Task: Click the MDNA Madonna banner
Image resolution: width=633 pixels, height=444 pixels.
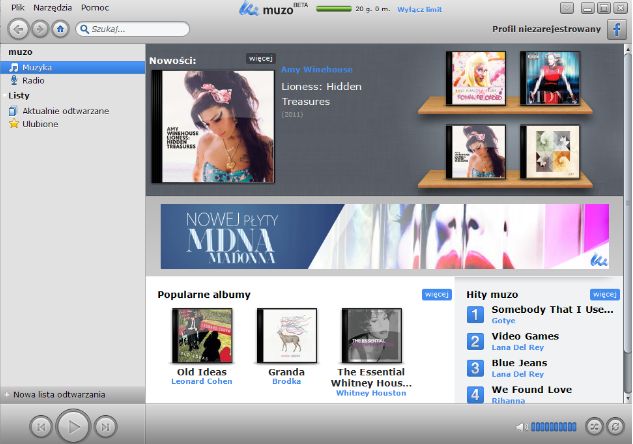Action: click(385, 236)
